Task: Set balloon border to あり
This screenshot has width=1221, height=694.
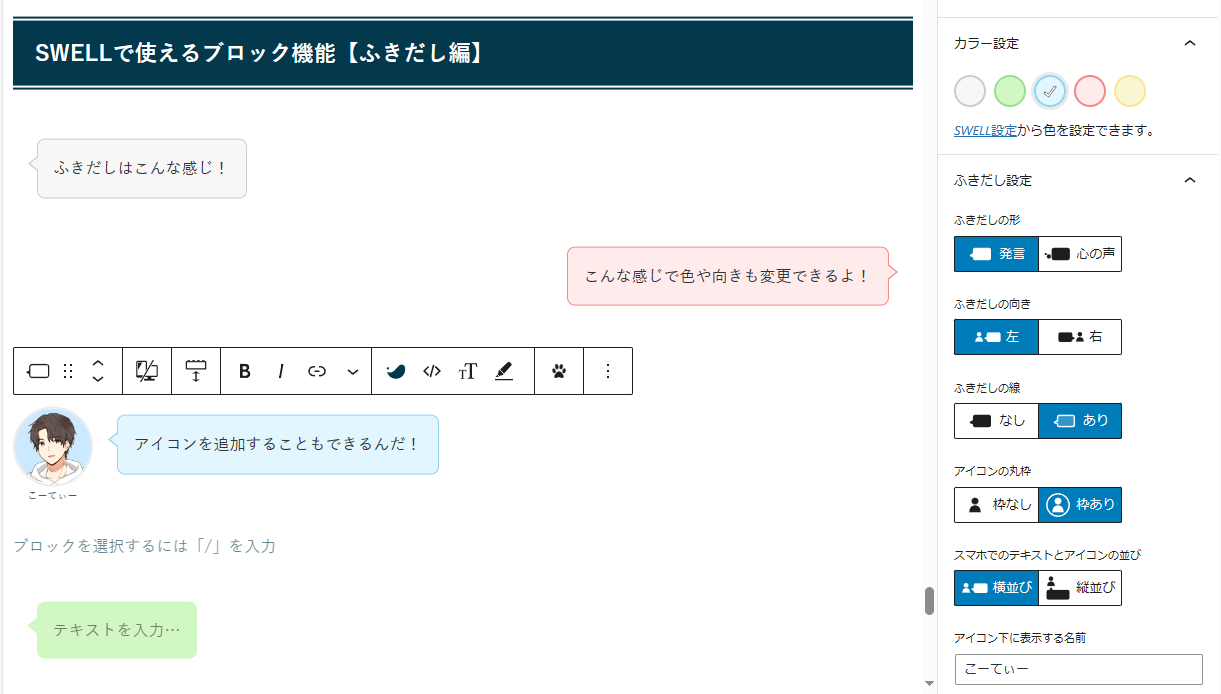Action: click(1080, 421)
